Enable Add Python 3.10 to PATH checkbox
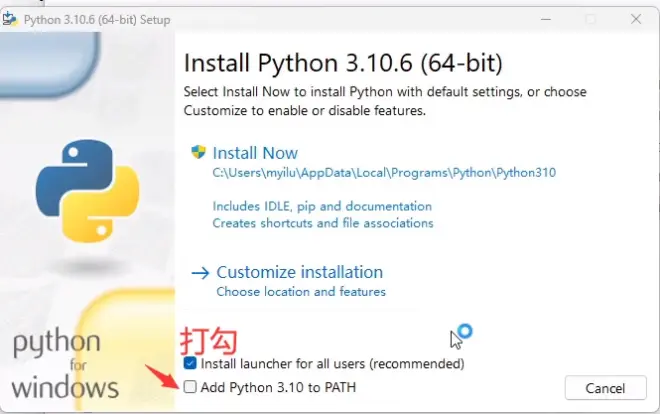Image resolution: width=660 pixels, height=414 pixels. pos(190,387)
